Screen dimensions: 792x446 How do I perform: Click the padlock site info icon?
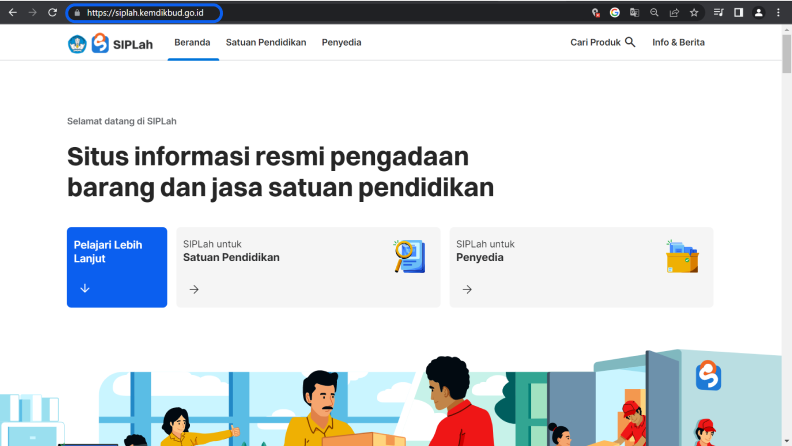point(77,13)
